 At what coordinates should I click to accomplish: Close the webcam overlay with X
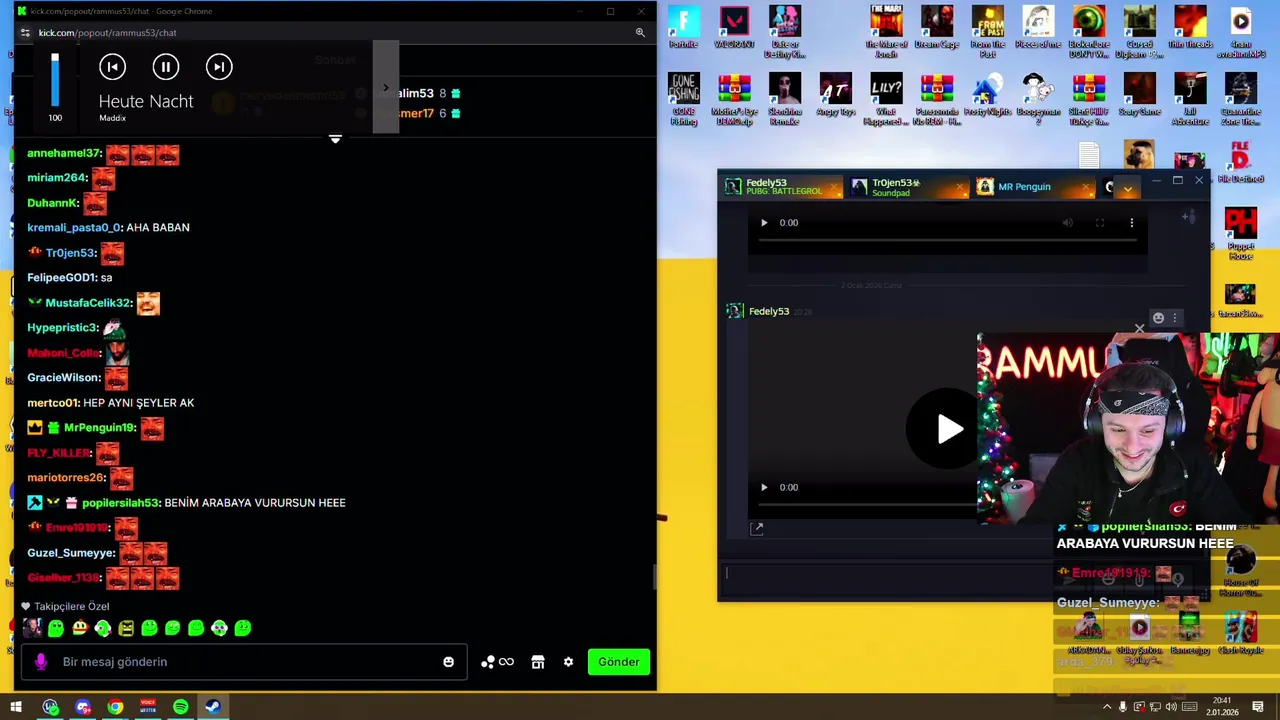point(1139,328)
